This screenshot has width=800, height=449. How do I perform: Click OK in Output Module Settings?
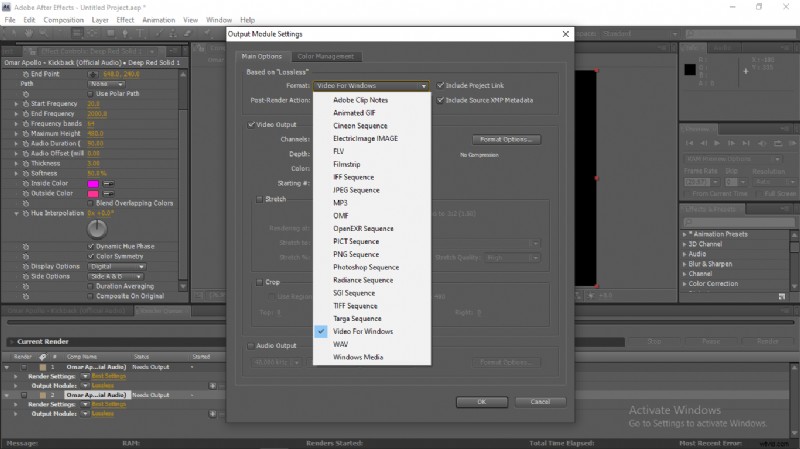coord(481,401)
